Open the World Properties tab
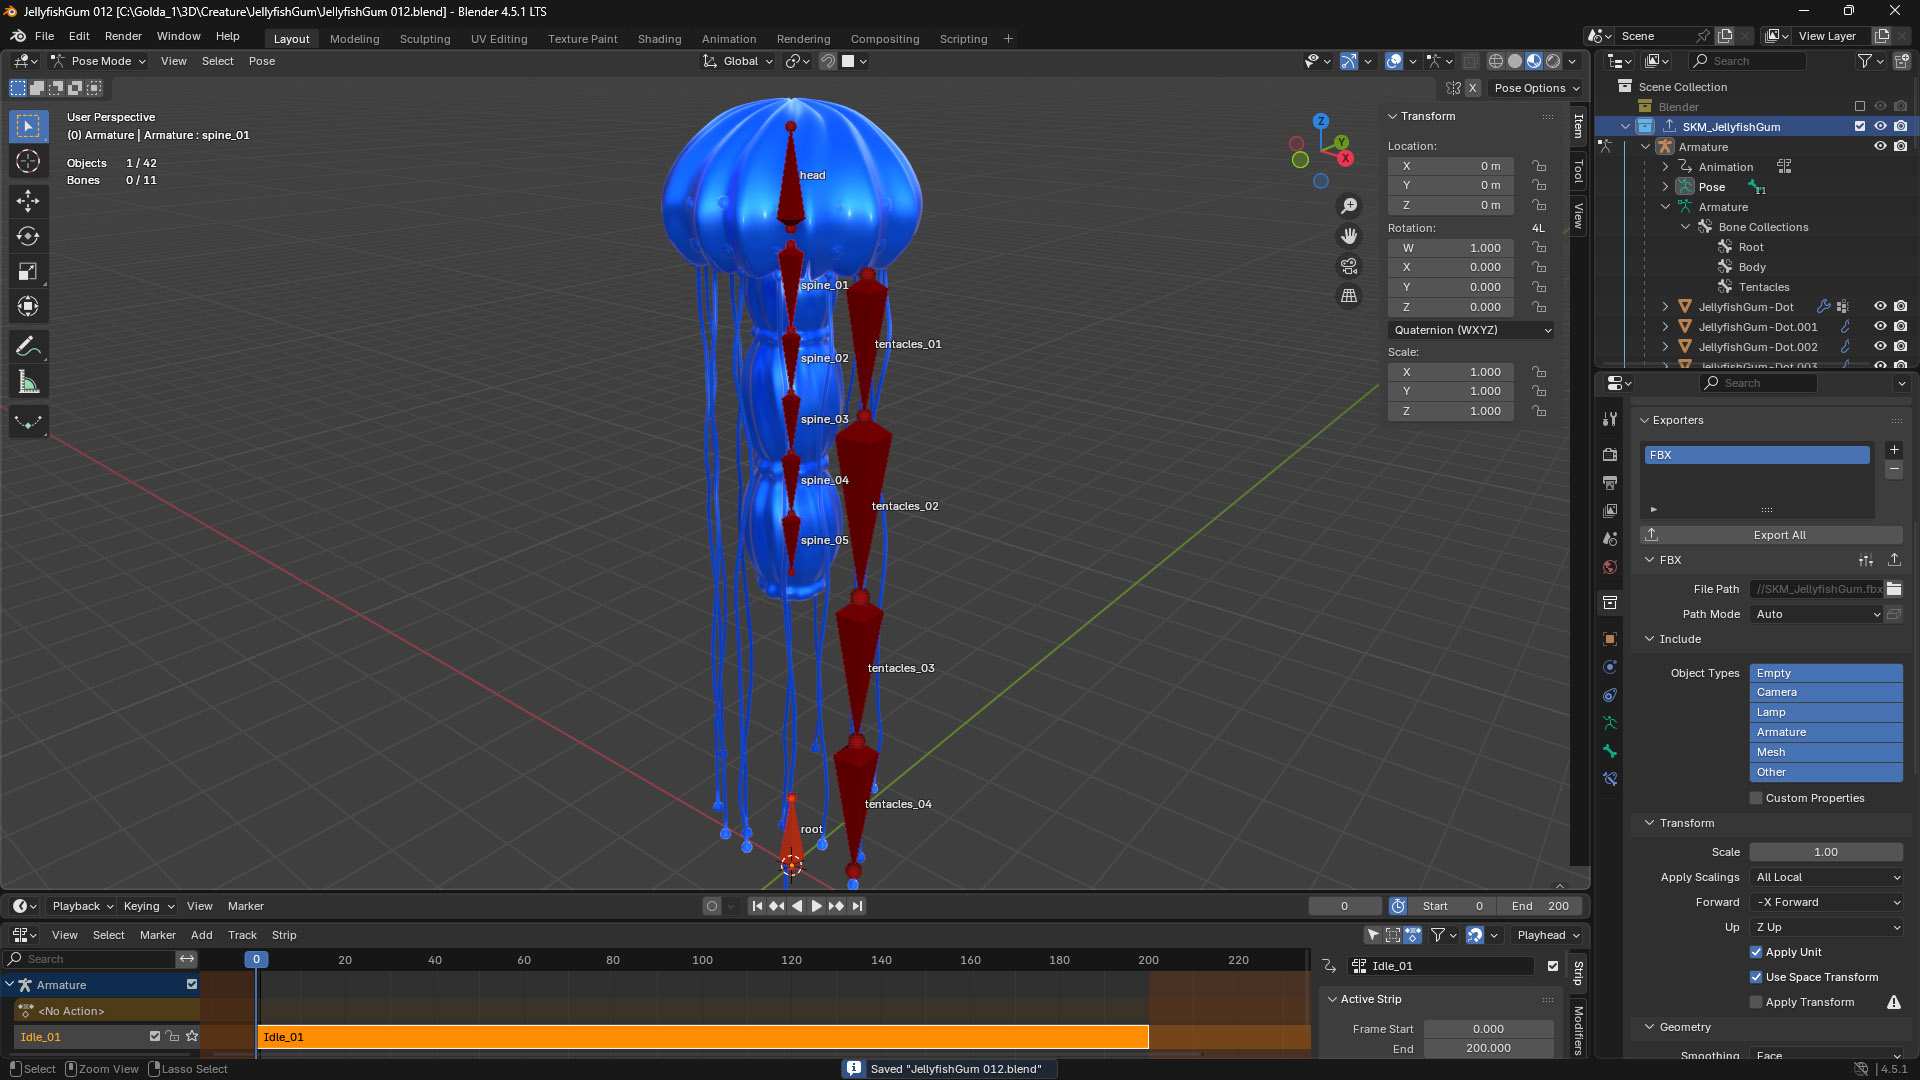The height and width of the screenshot is (1080, 1920). [x=1610, y=567]
